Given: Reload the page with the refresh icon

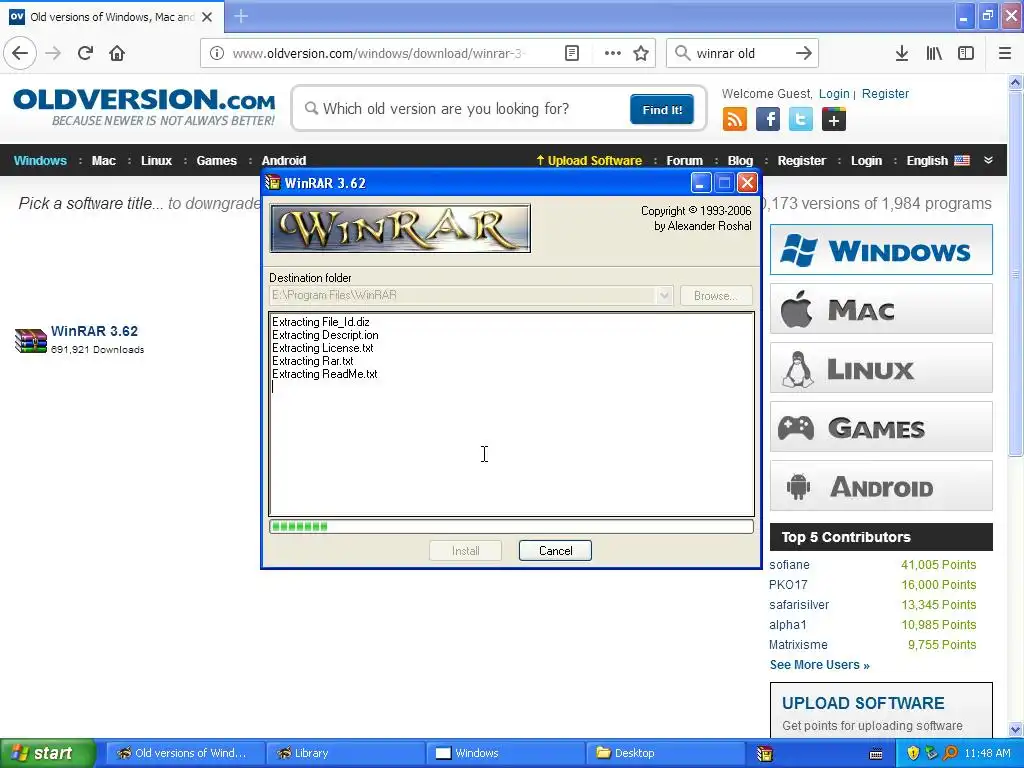Looking at the screenshot, I should point(85,53).
